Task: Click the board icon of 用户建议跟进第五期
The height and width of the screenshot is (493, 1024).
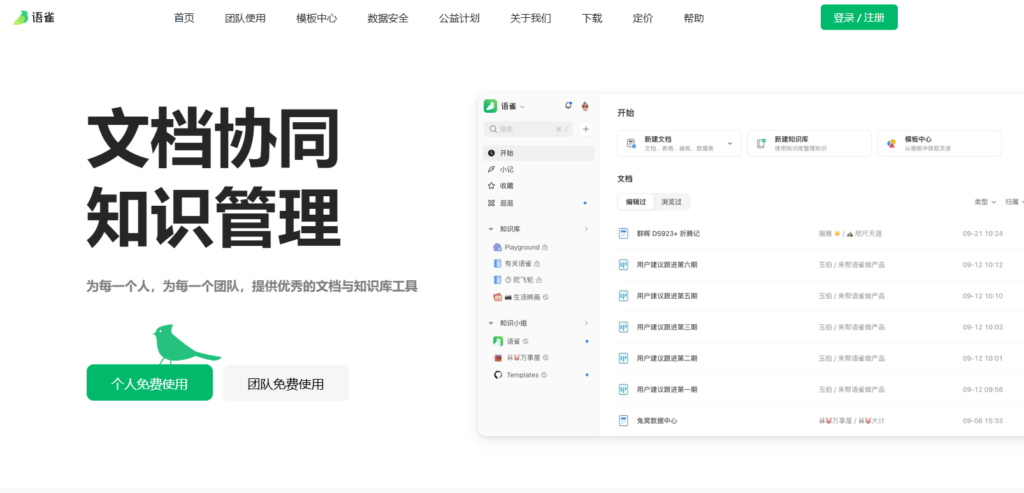Action: tap(623, 296)
